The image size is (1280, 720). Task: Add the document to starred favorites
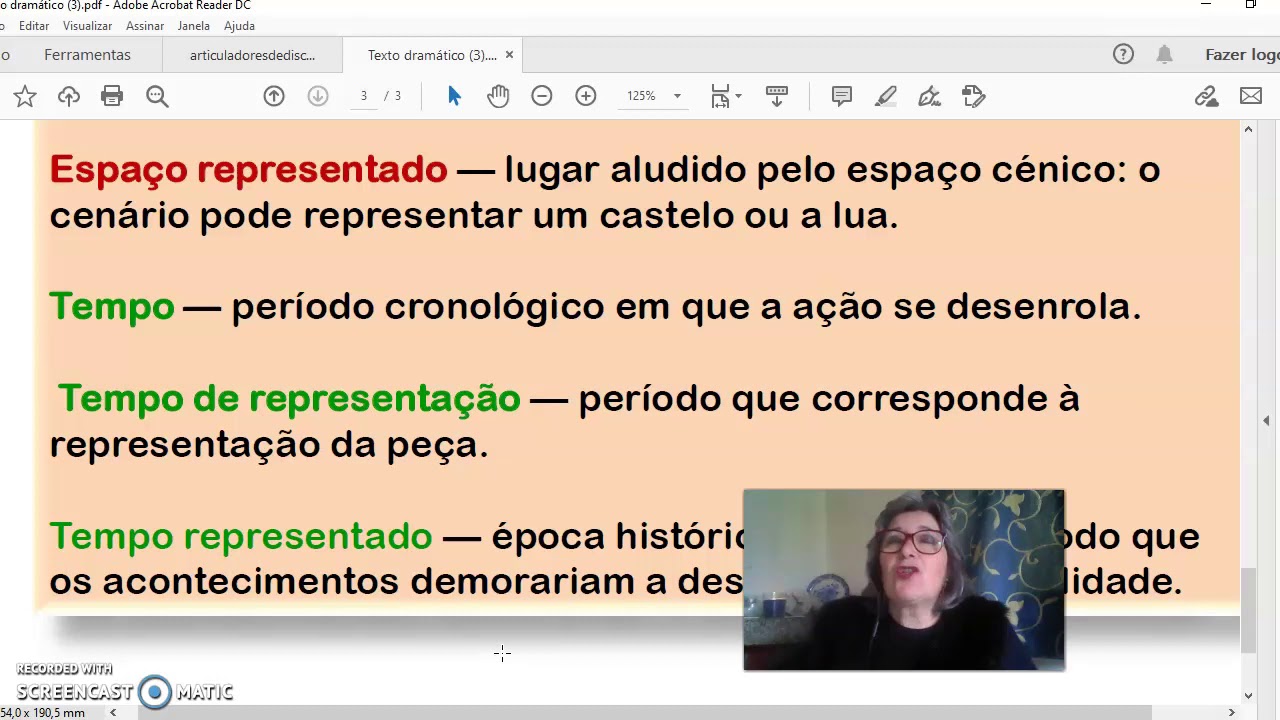[x=25, y=96]
